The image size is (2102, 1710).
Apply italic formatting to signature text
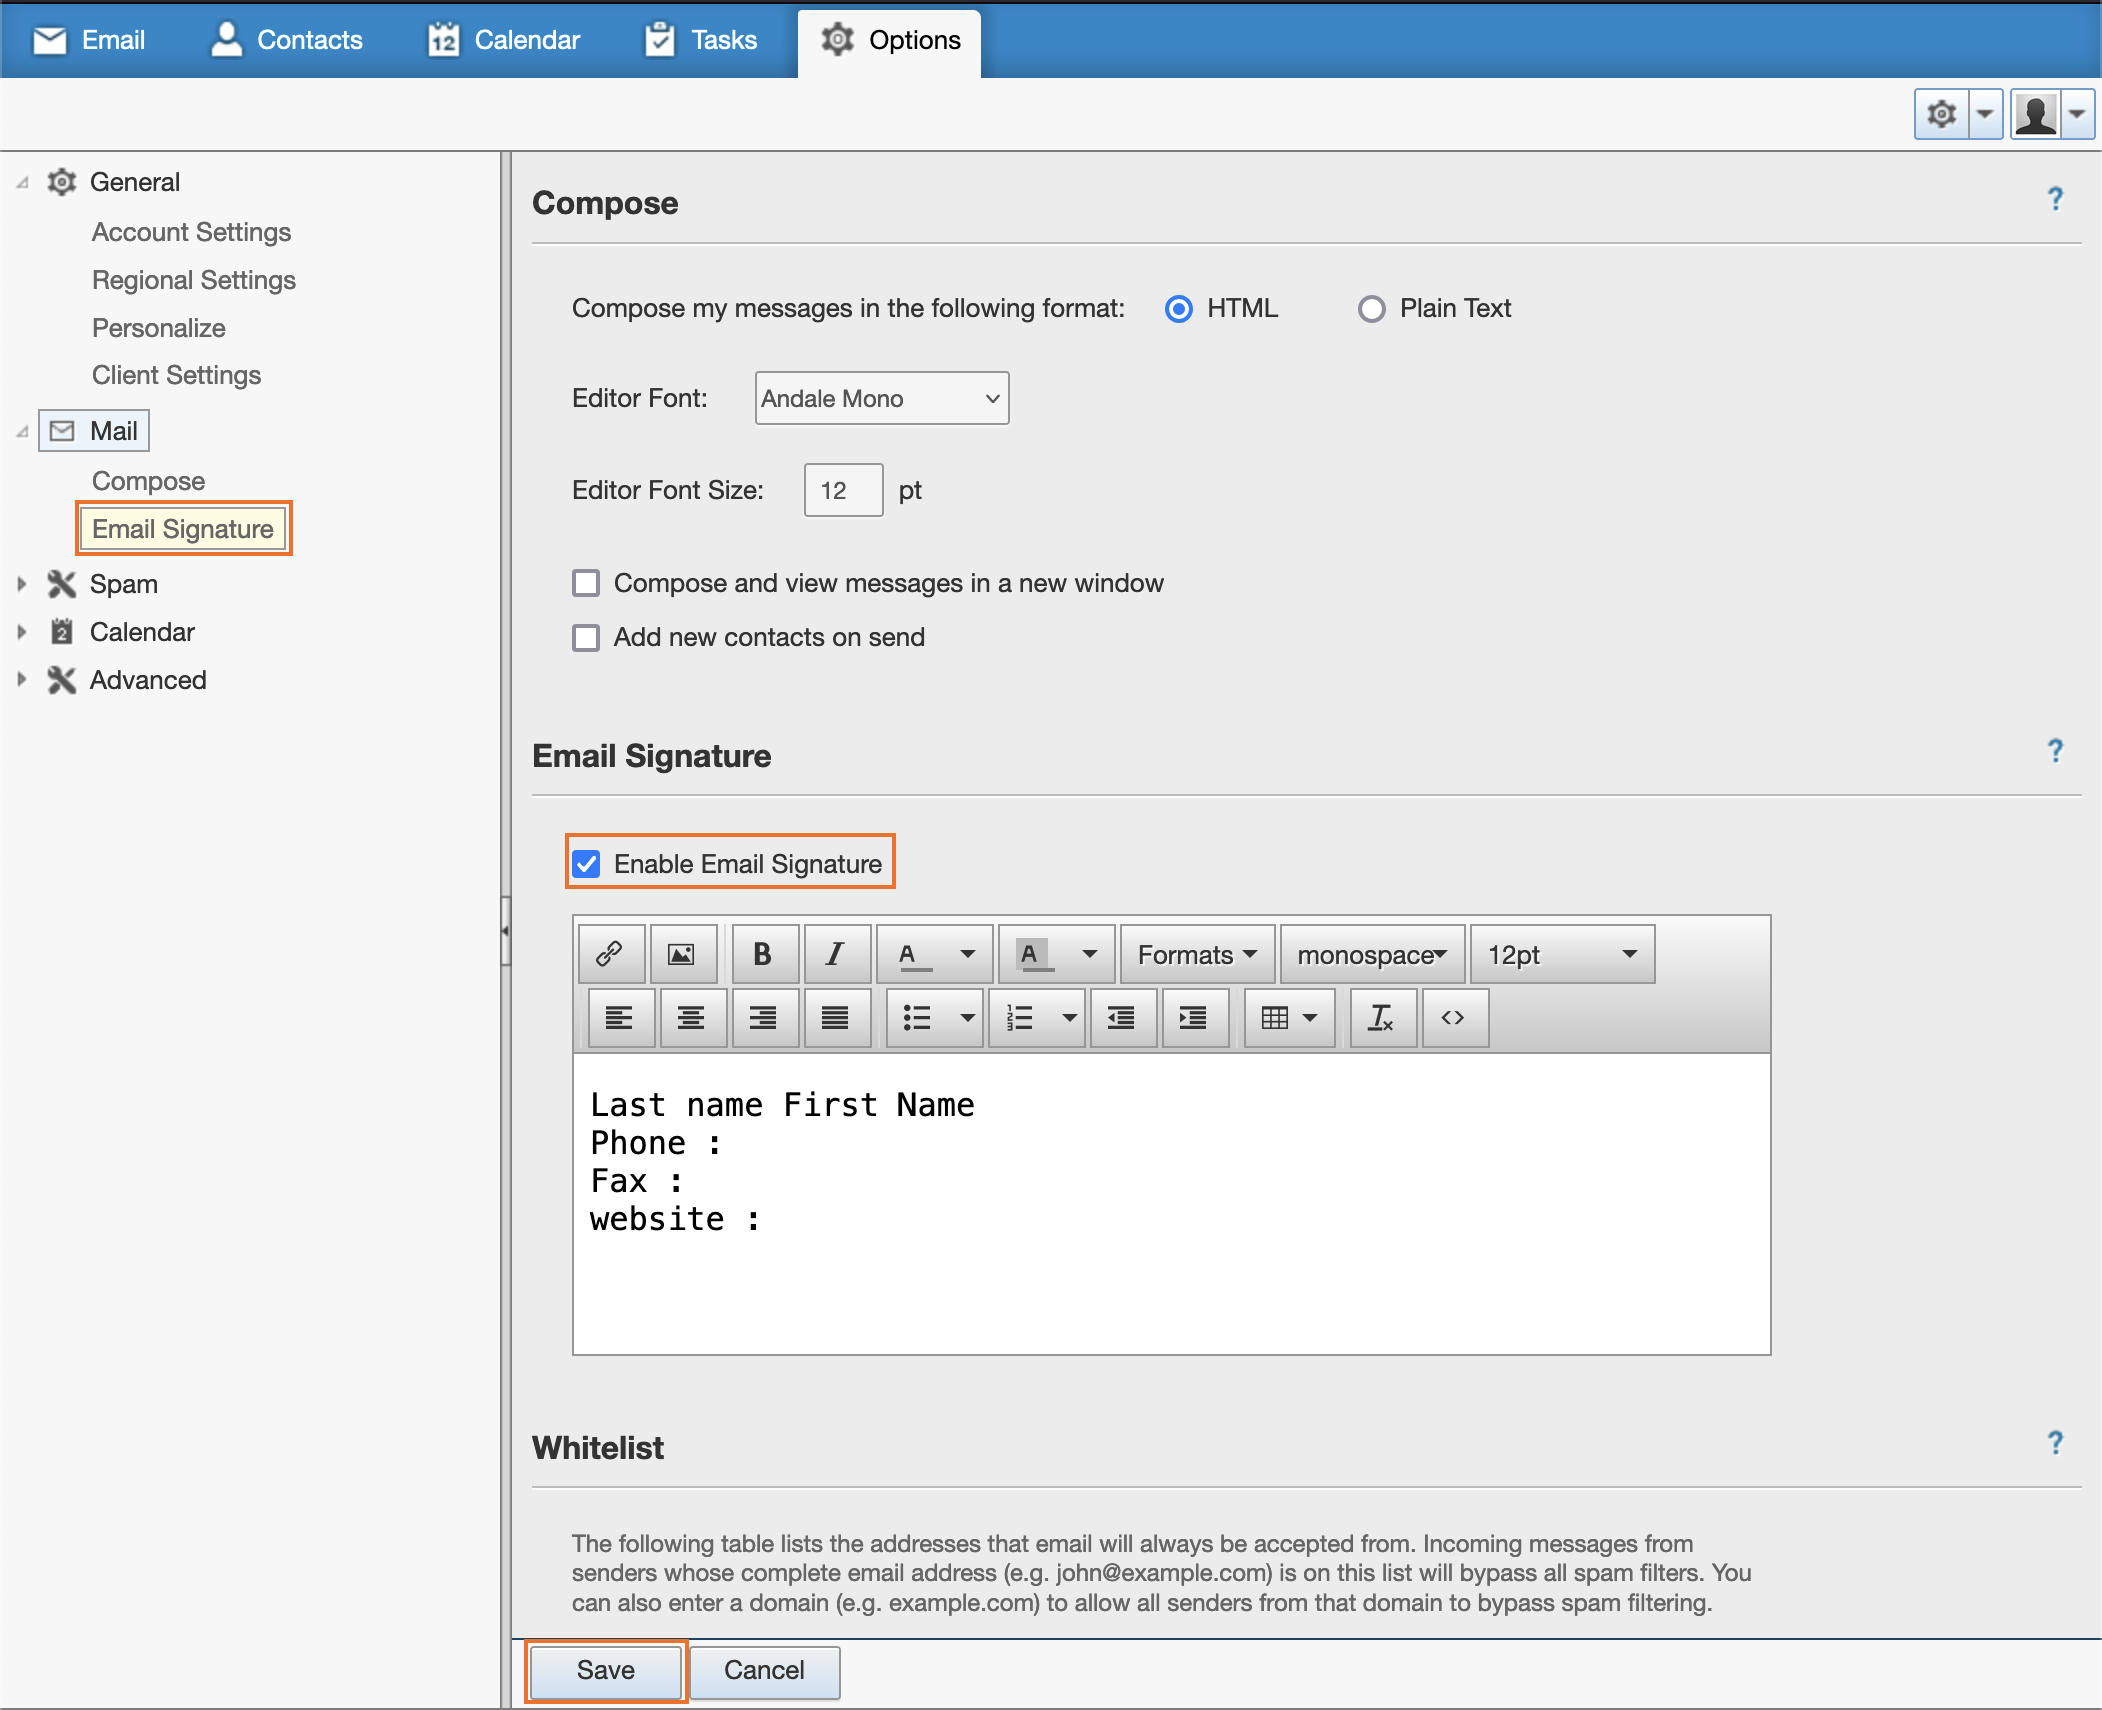point(837,953)
